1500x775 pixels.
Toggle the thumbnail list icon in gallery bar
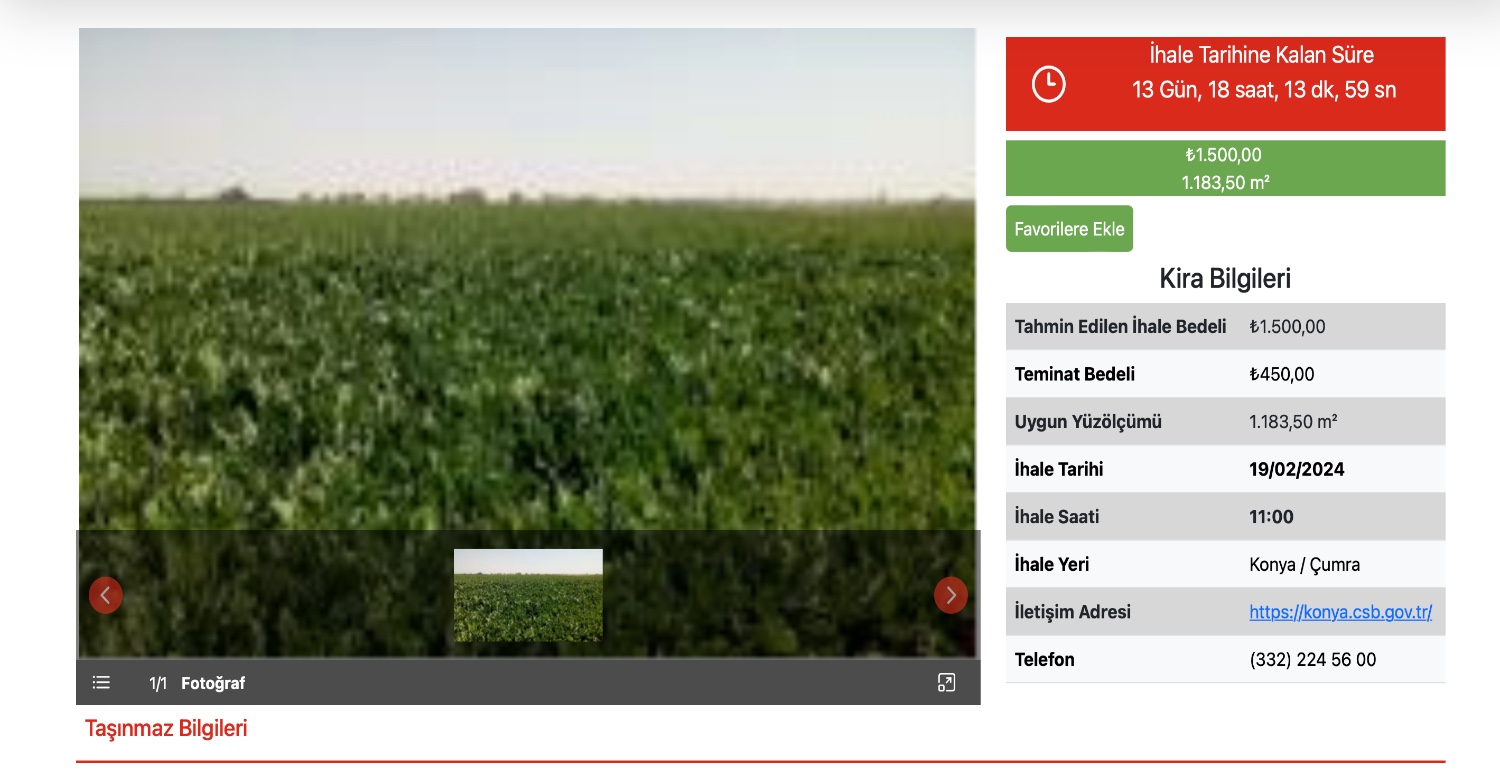point(101,683)
